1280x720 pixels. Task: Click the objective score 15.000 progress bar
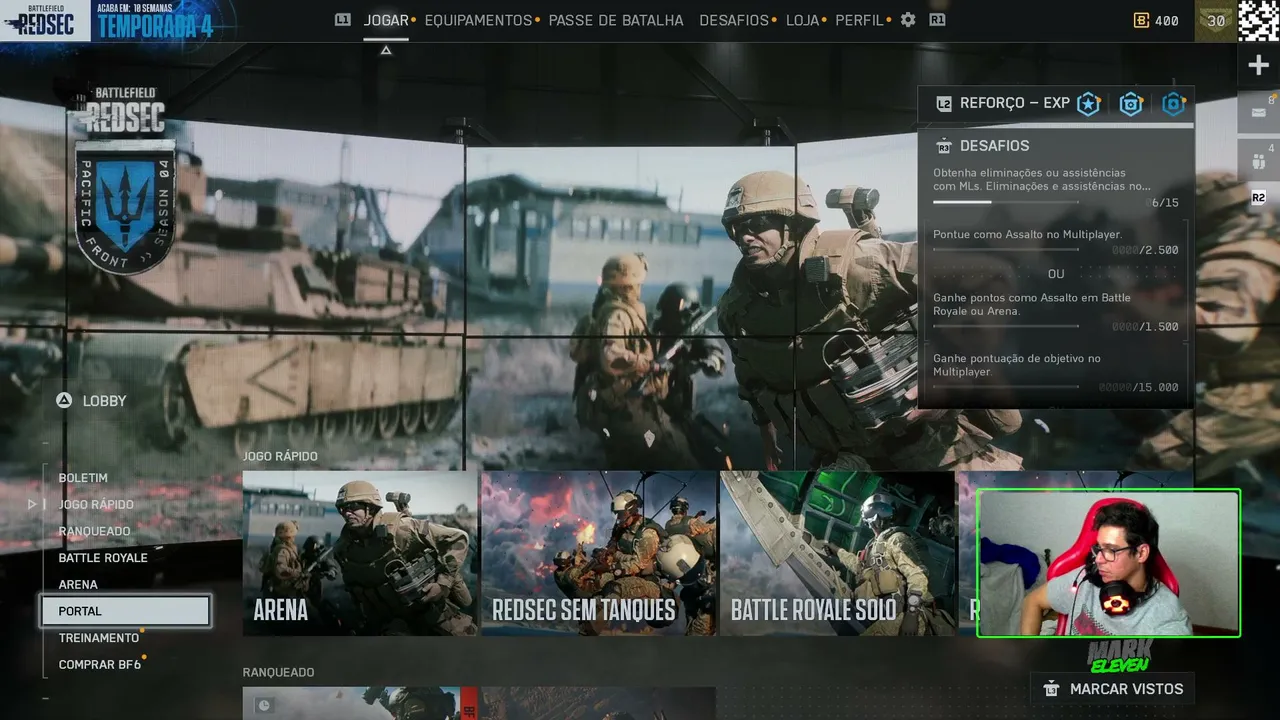pos(1006,387)
